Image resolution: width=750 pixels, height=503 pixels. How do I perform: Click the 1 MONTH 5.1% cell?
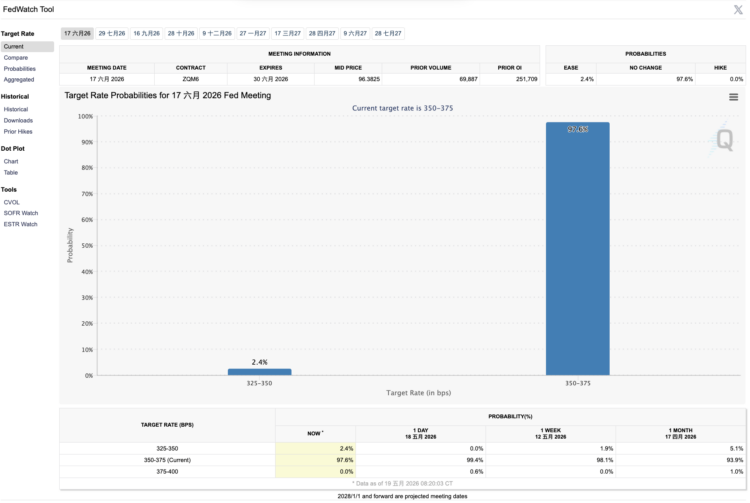(x=681, y=449)
